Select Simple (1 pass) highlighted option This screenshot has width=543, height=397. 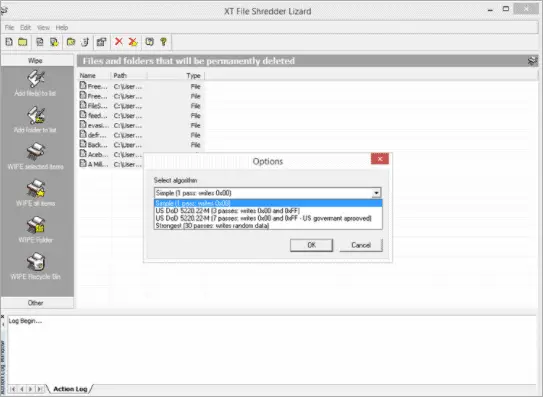[x=268, y=203]
